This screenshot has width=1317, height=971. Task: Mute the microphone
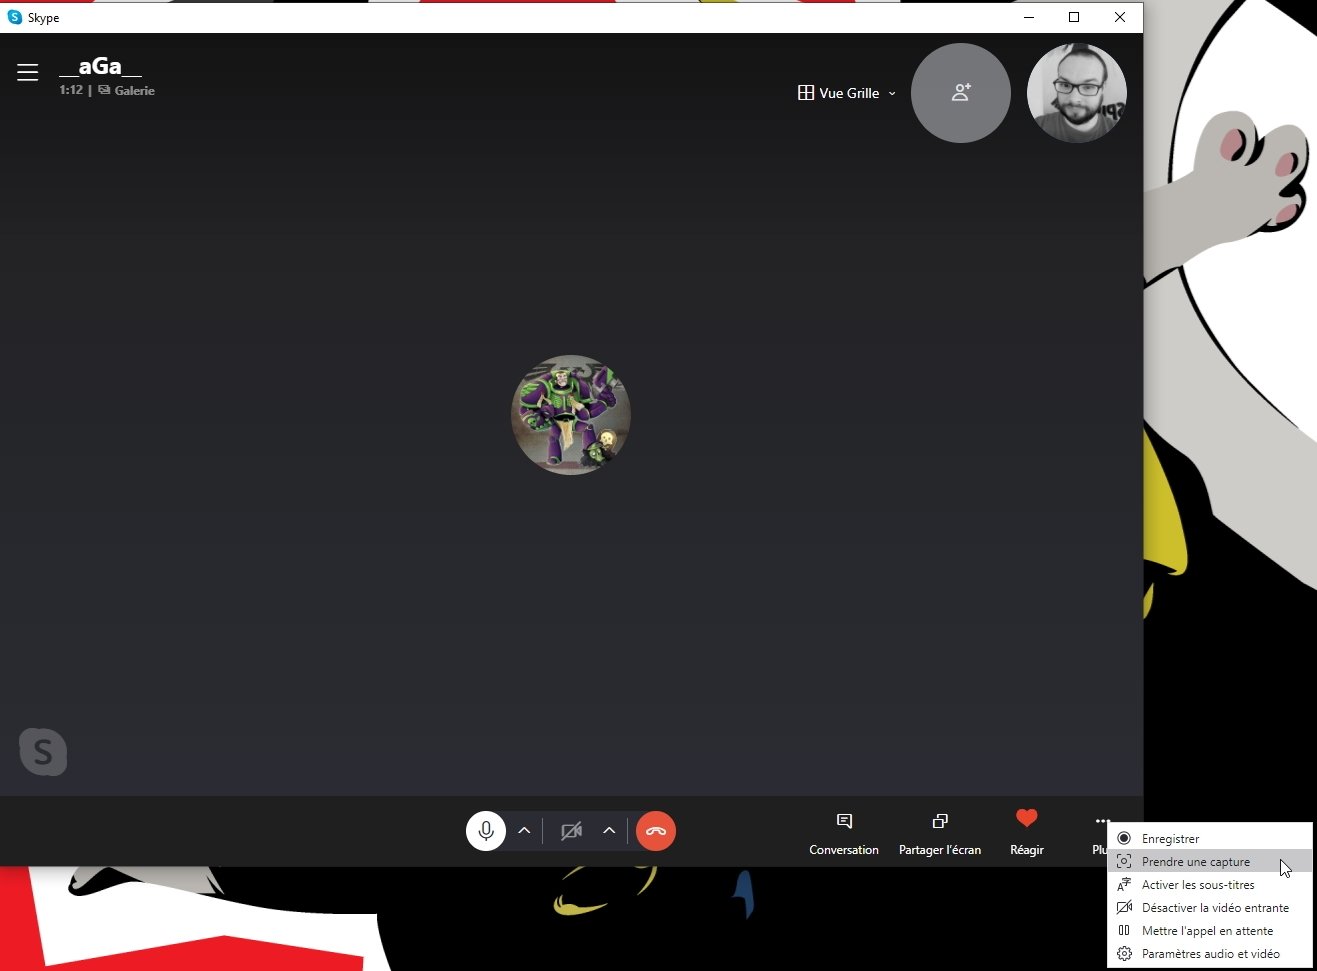pyautogui.click(x=486, y=831)
